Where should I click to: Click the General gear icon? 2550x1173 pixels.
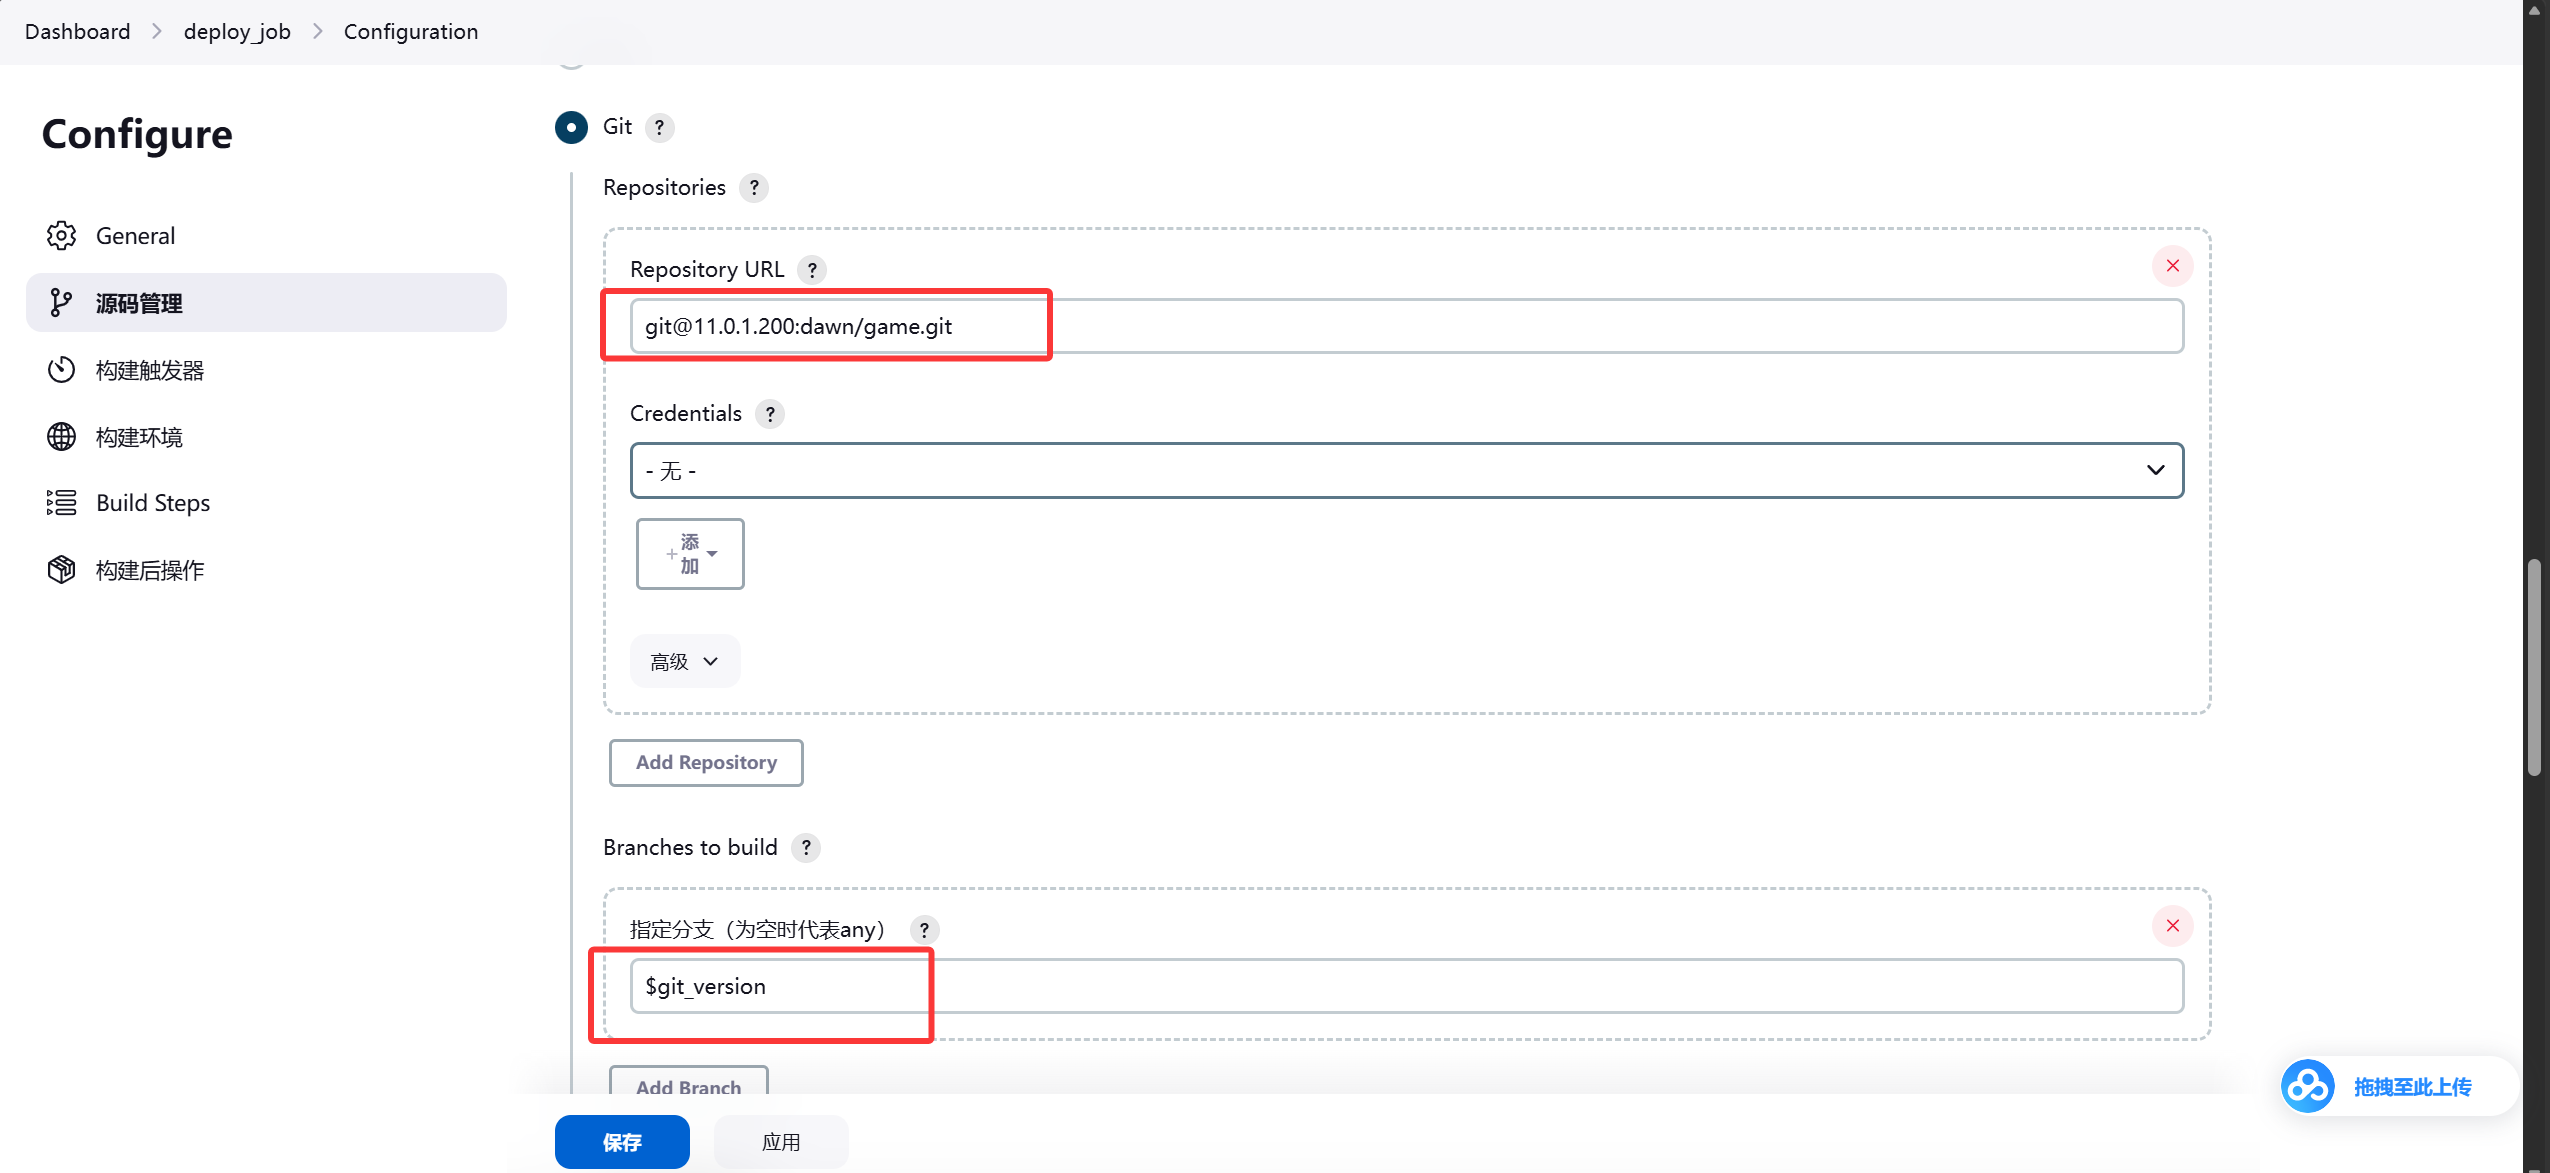click(61, 236)
